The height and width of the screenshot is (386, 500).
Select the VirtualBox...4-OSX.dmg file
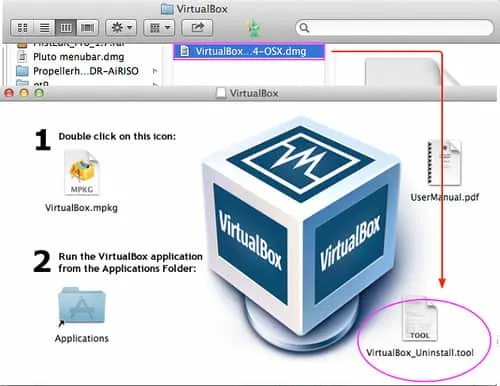[249, 51]
